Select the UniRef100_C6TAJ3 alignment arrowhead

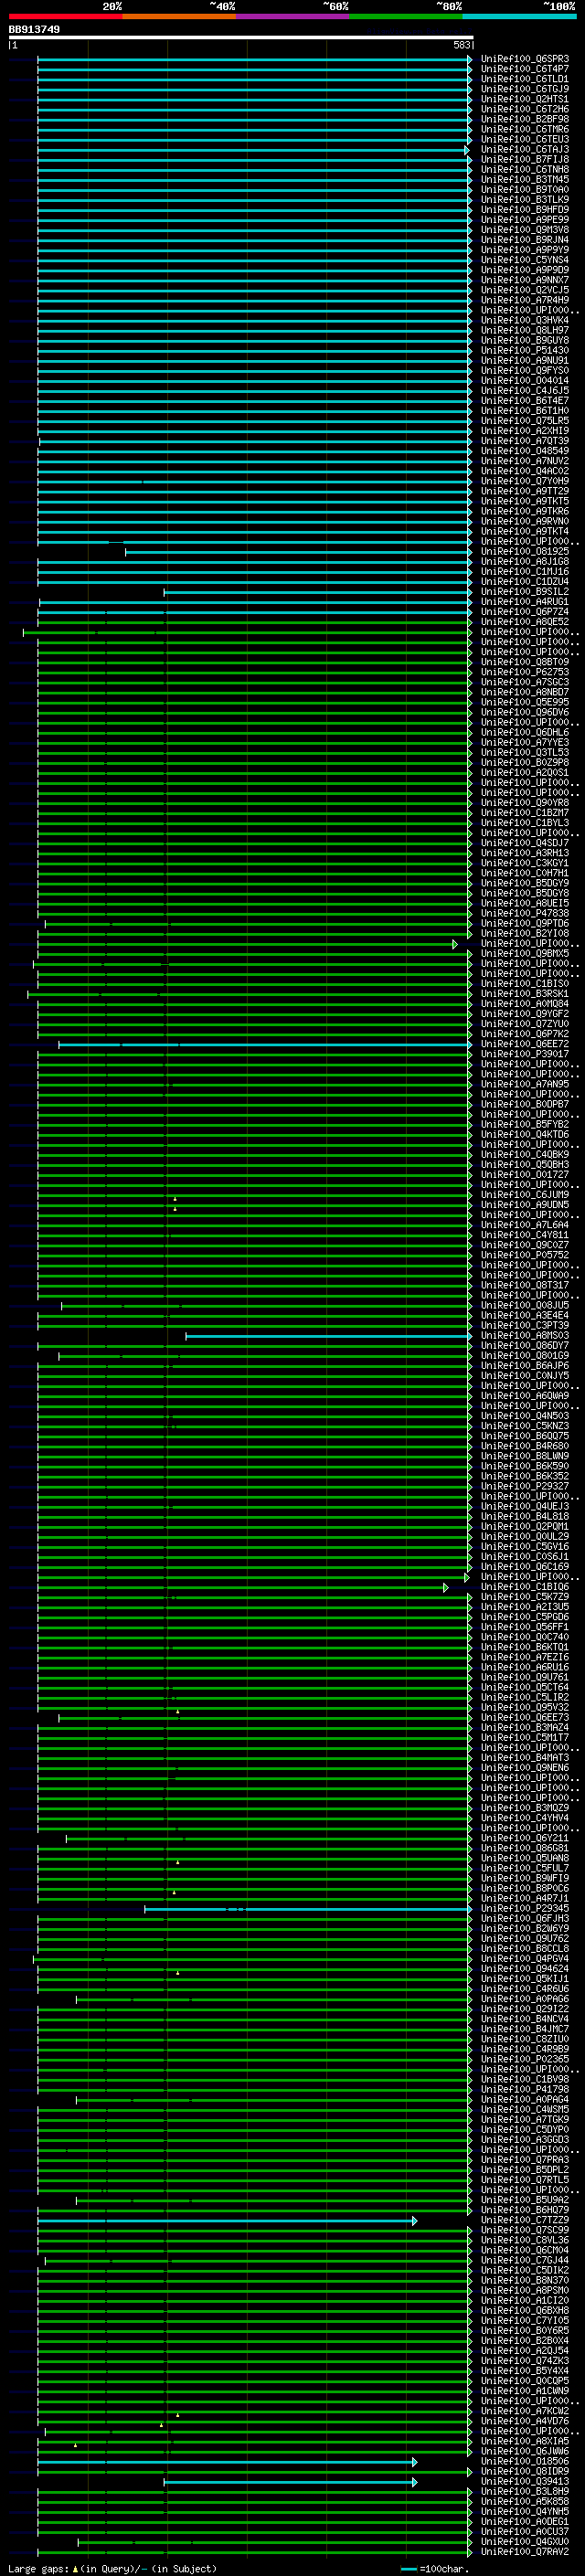[466, 150]
